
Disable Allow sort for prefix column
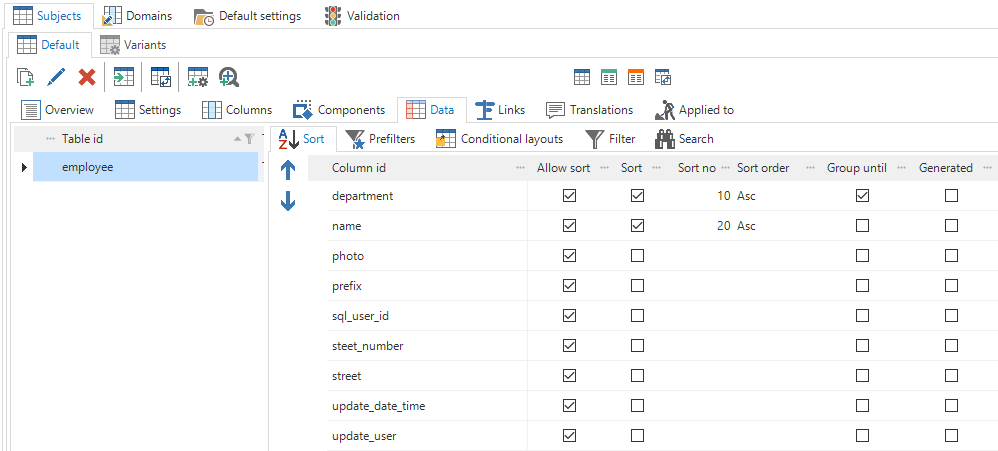pyautogui.click(x=570, y=286)
